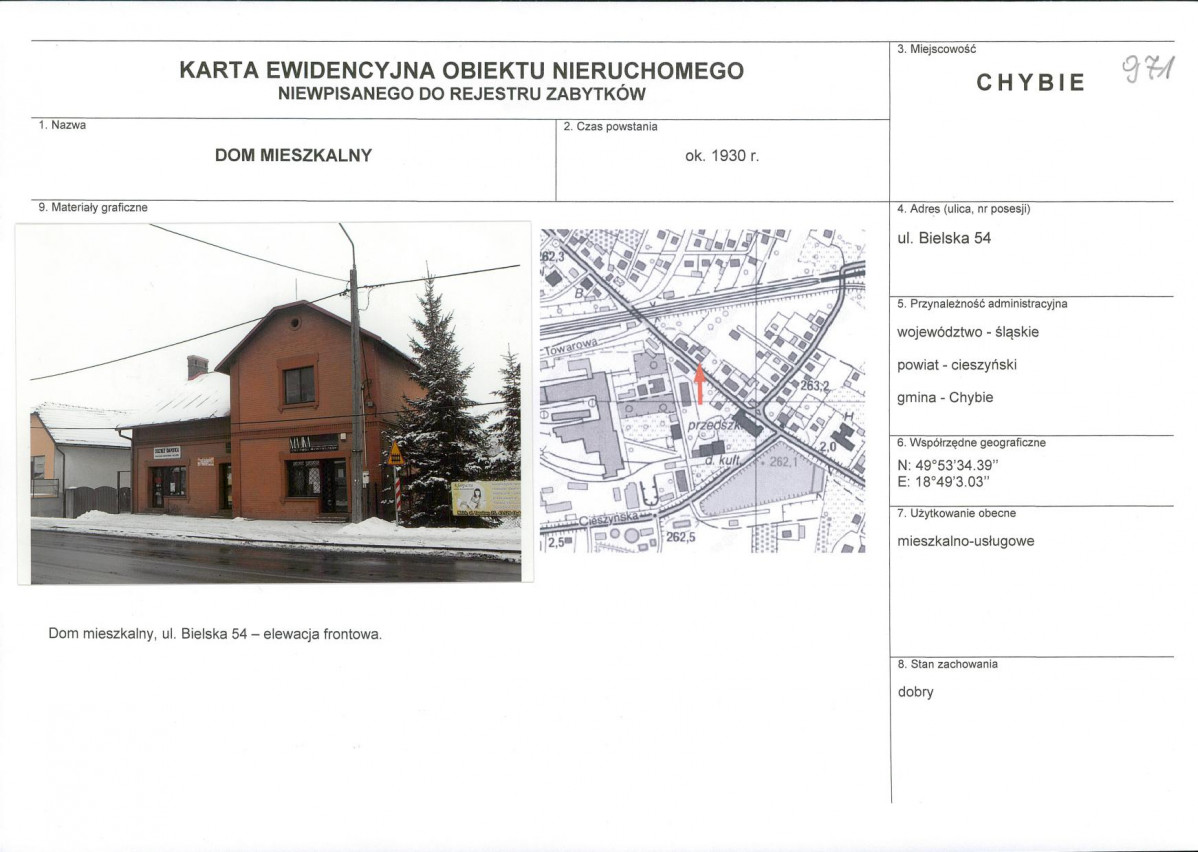Image resolution: width=1198 pixels, height=852 pixels.
Task: Click the yellow warning road sign in photo
Action: point(395,453)
